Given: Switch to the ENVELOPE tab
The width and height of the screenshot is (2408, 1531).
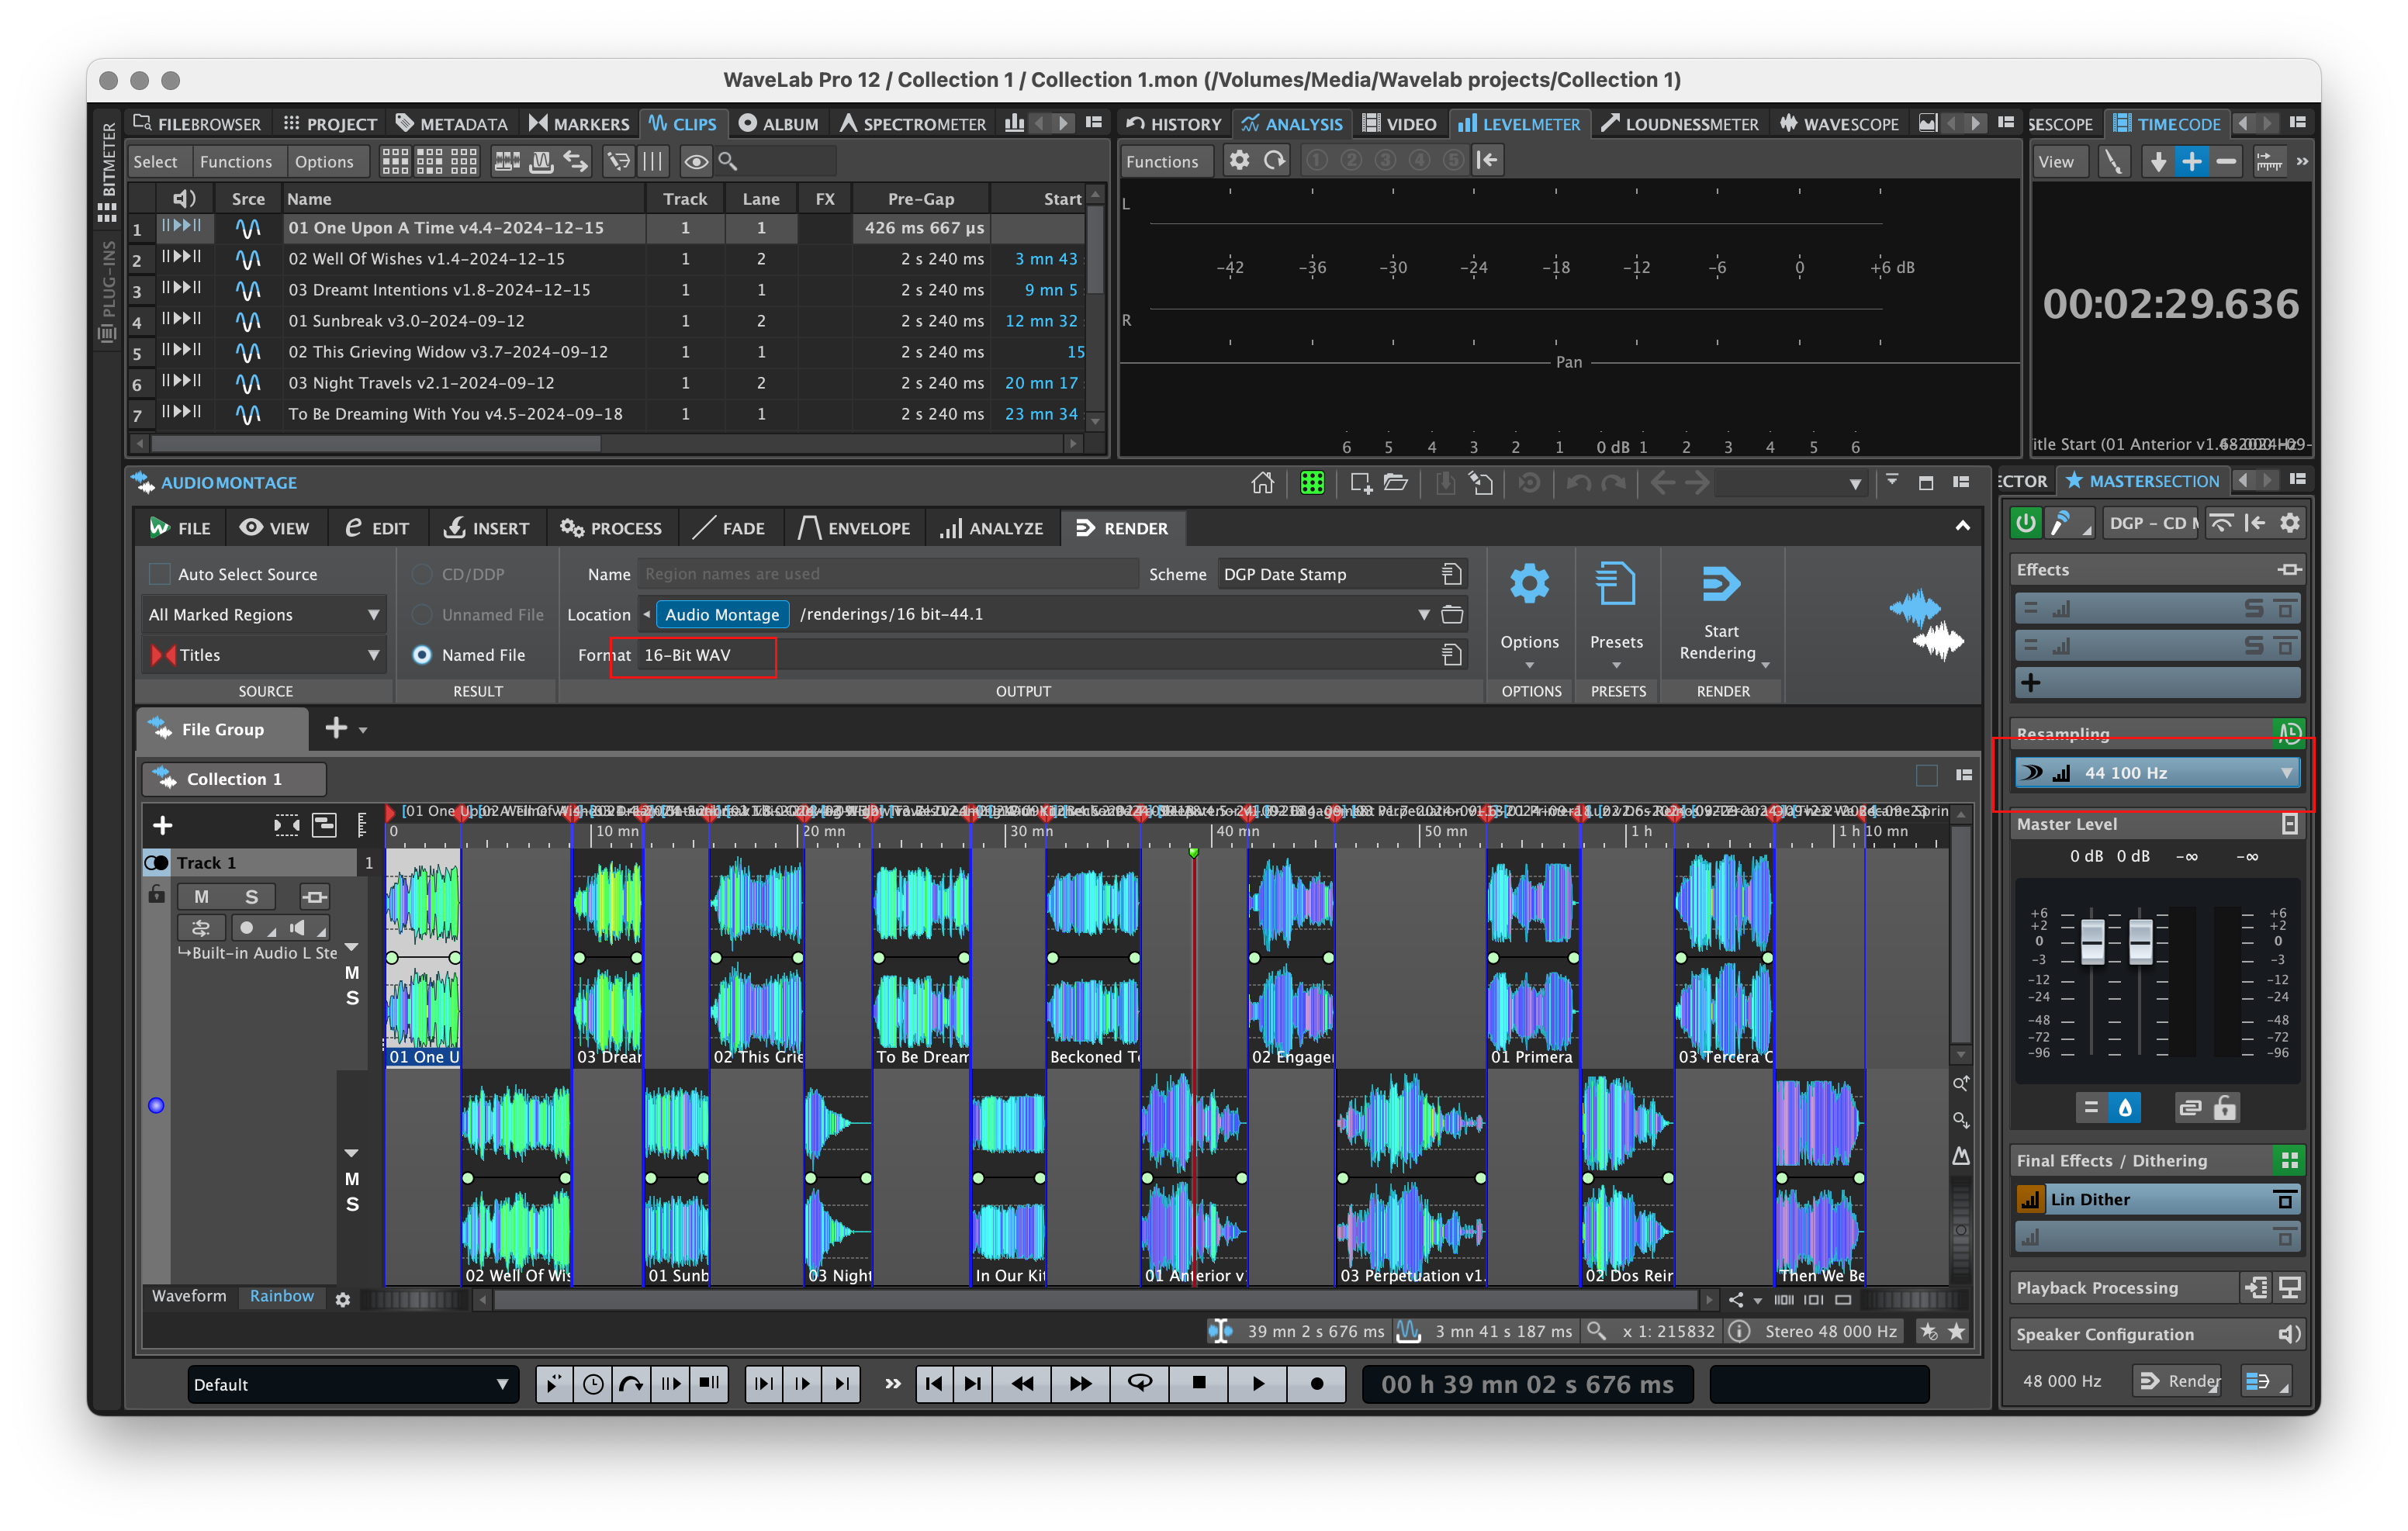Looking at the screenshot, I should coord(854,528).
